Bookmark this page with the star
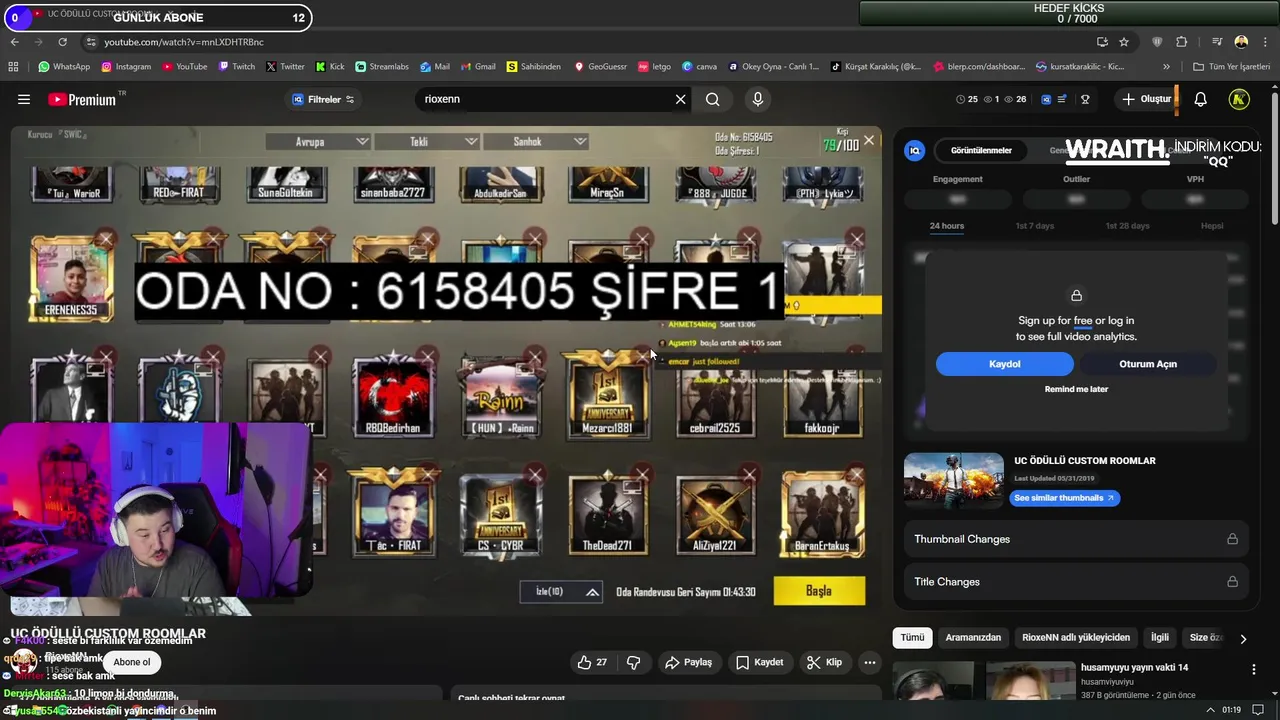Screen dimensions: 1280x720 pyautogui.click(x=1124, y=42)
